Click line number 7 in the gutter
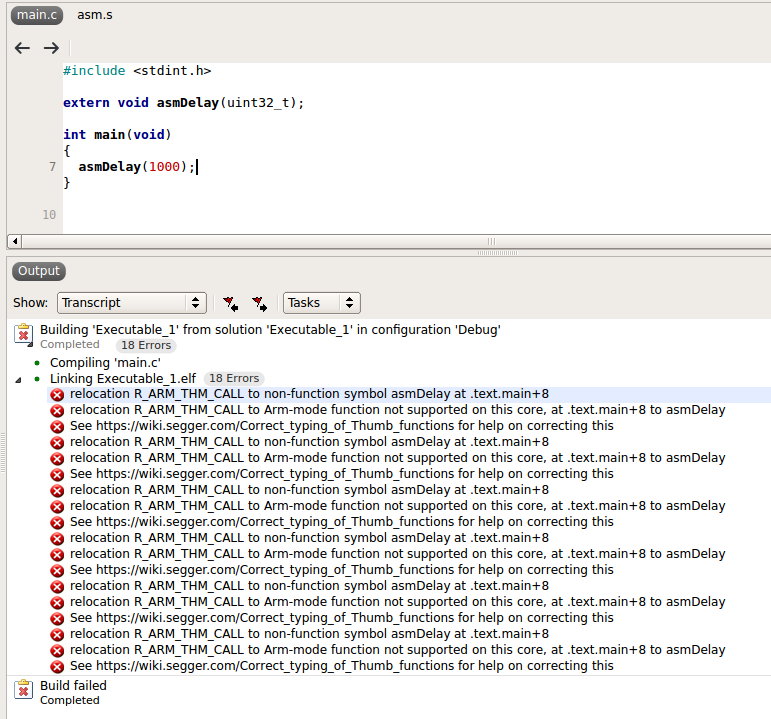This screenshot has height=719, width=771. [53, 167]
